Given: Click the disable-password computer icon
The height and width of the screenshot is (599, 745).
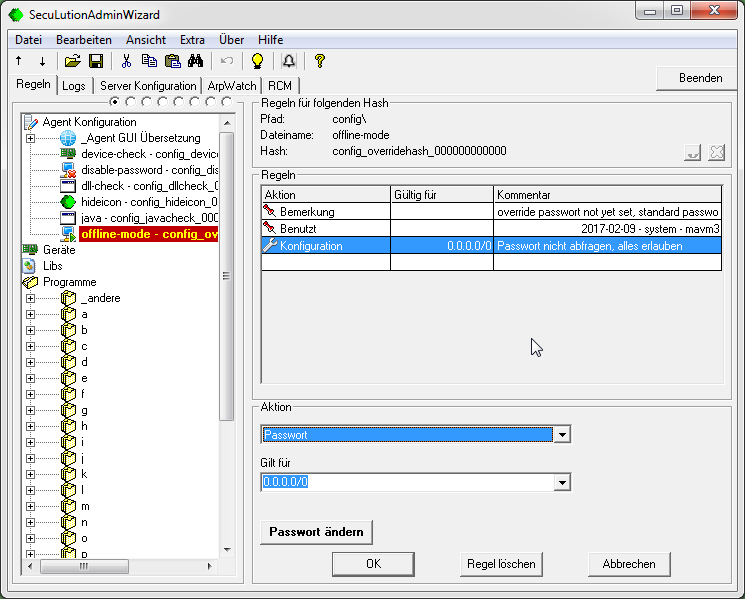Looking at the screenshot, I should click(68, 170).
